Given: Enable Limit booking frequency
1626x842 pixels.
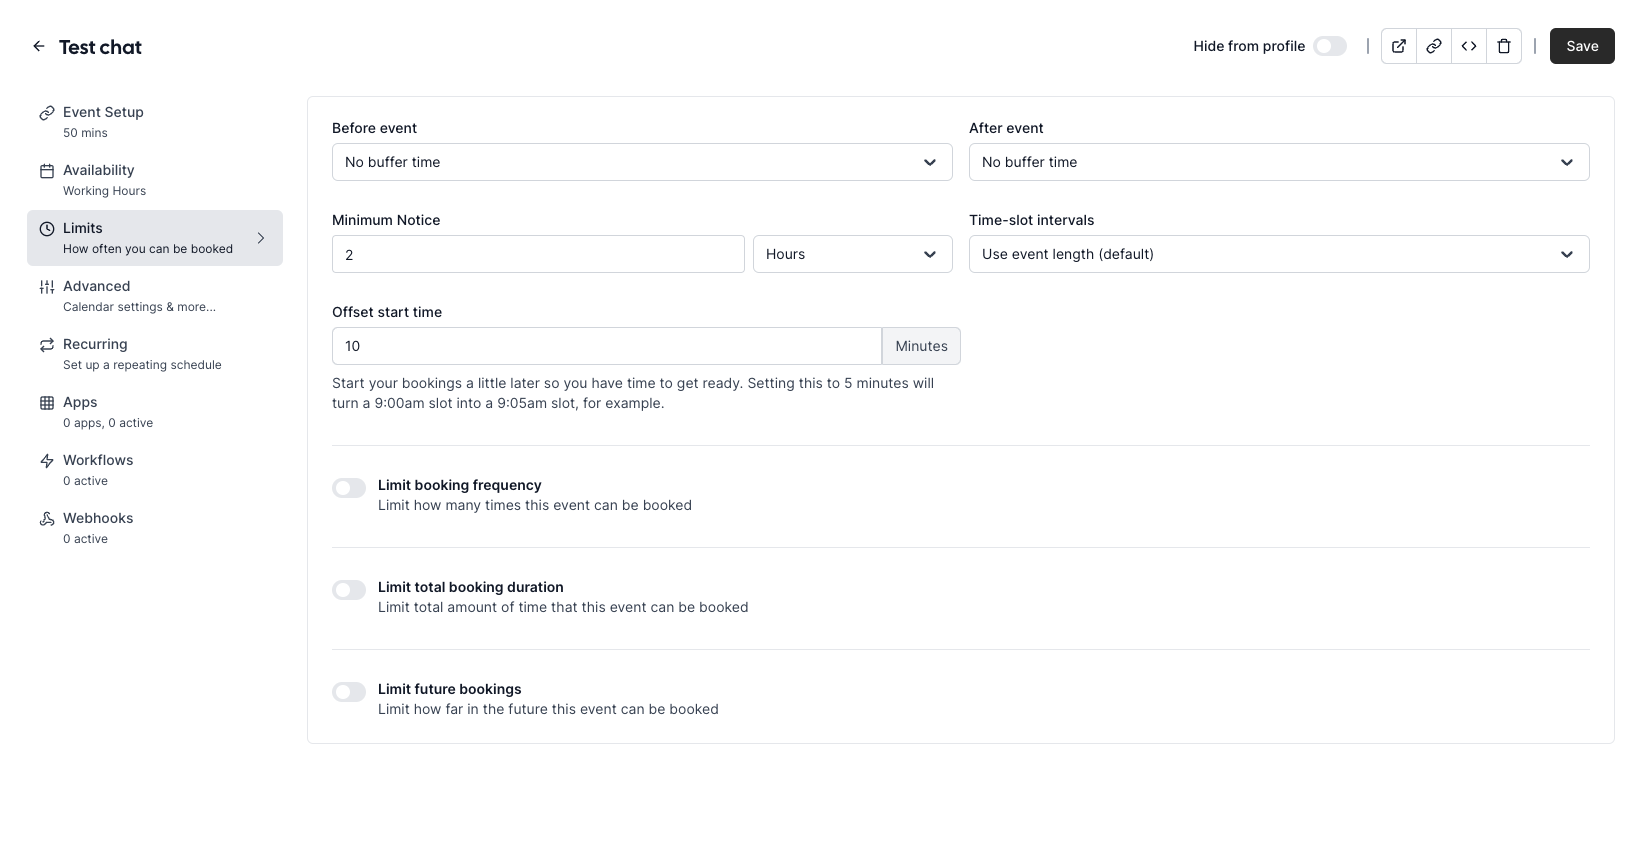Looking at the screenshot, I should pyautogui.click(x=349, y=488).
